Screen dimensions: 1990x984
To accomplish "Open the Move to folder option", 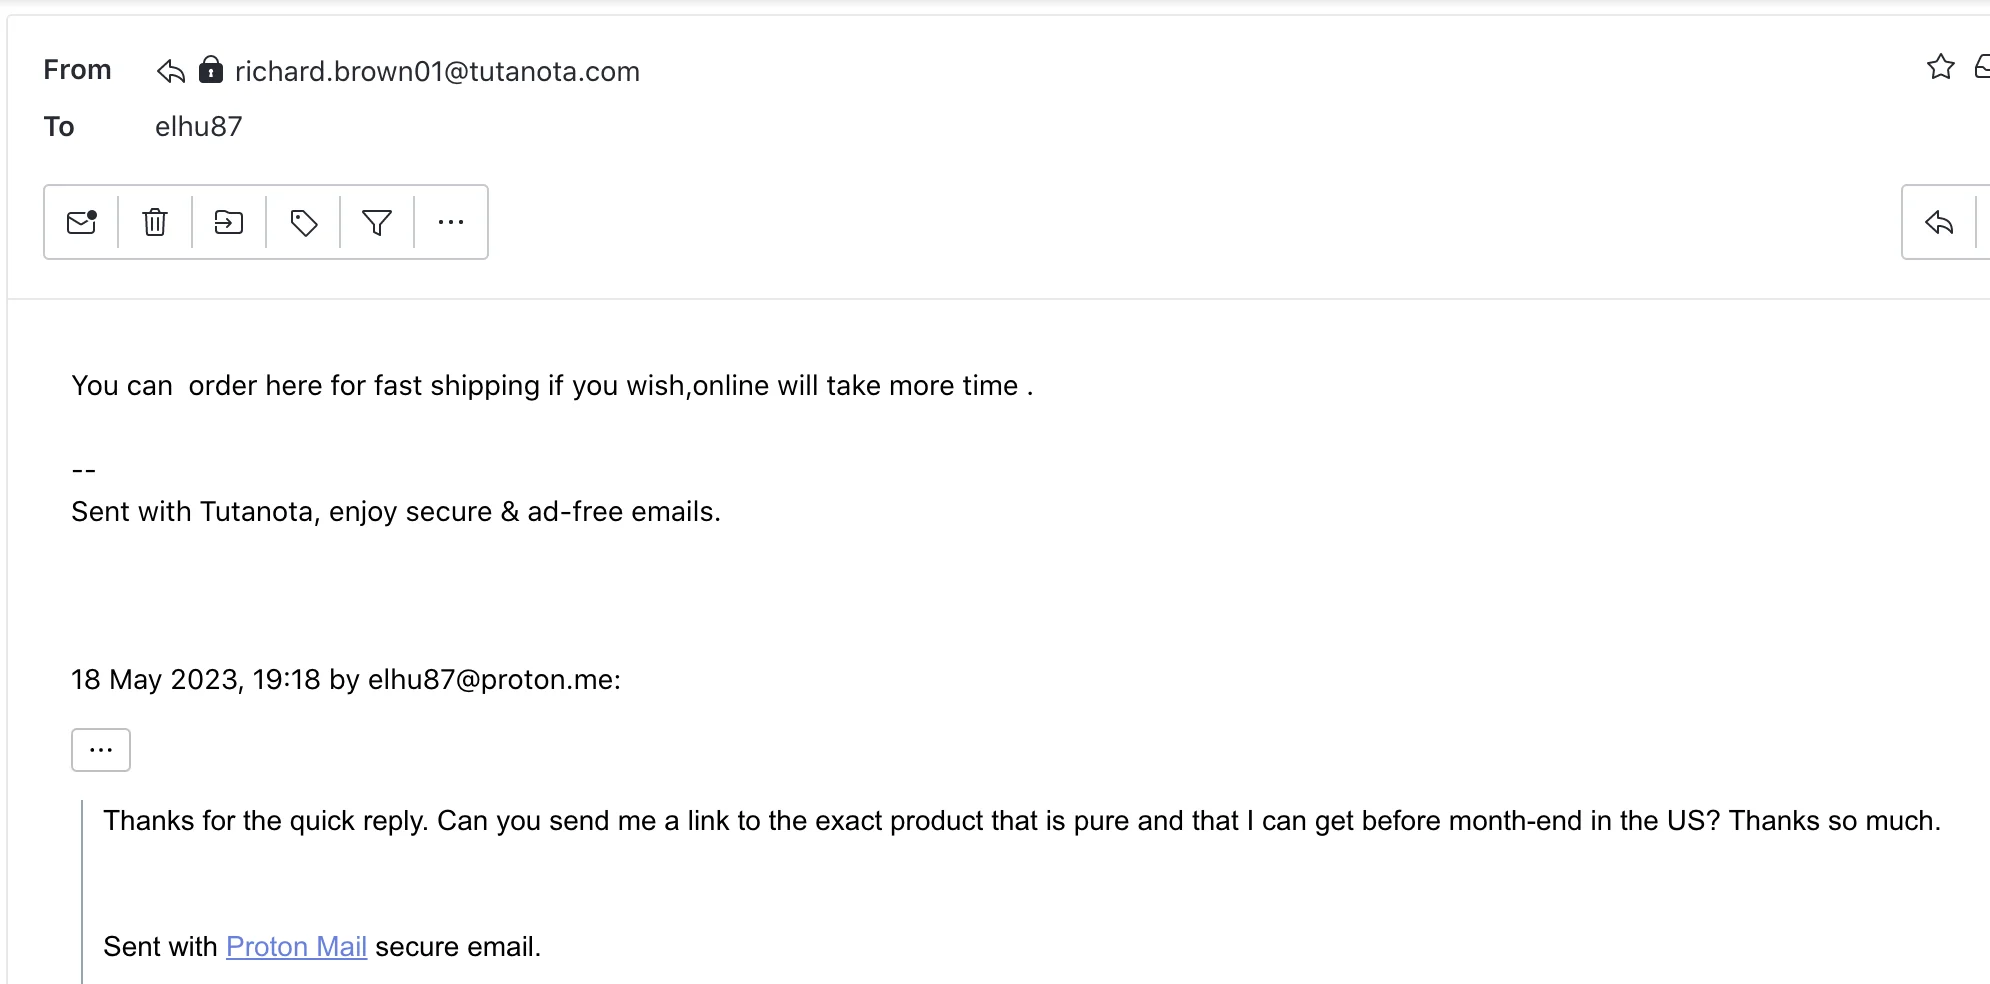I will 229,222.
